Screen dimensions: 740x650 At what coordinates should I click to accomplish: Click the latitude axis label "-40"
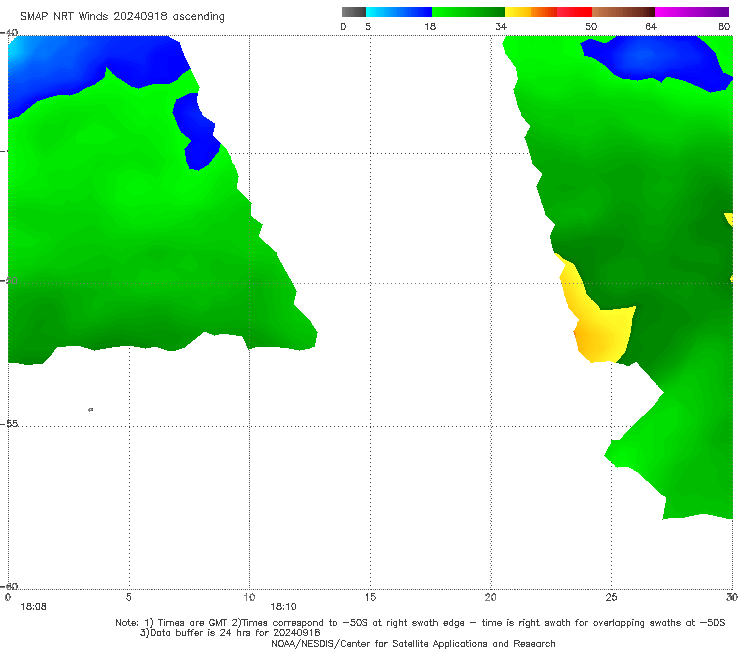pos(9,33)
